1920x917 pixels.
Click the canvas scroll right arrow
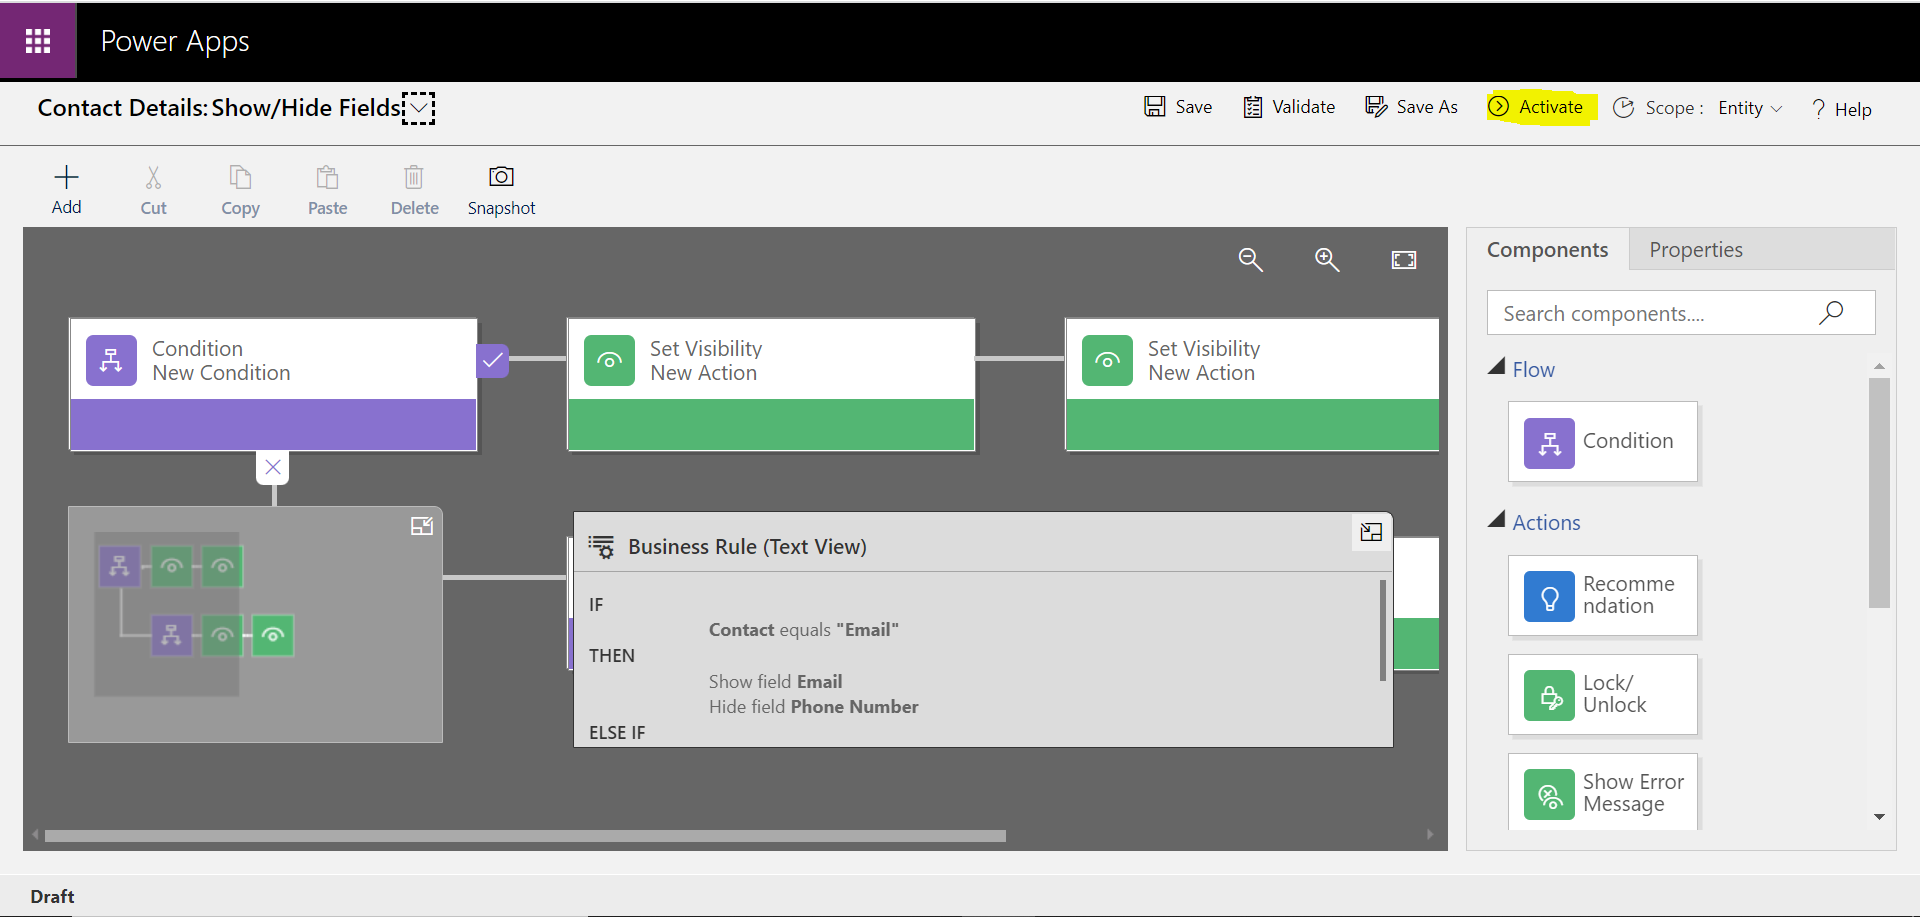pos(1430,835)
